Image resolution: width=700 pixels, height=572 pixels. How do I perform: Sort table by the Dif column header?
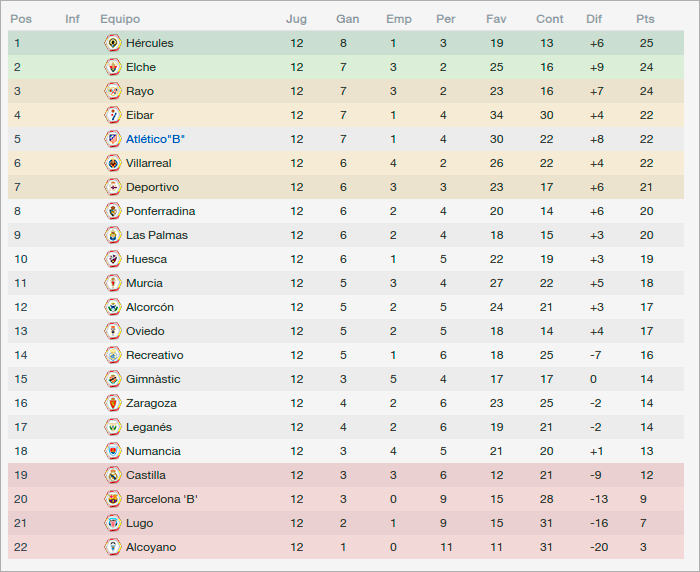coord(594,19)
